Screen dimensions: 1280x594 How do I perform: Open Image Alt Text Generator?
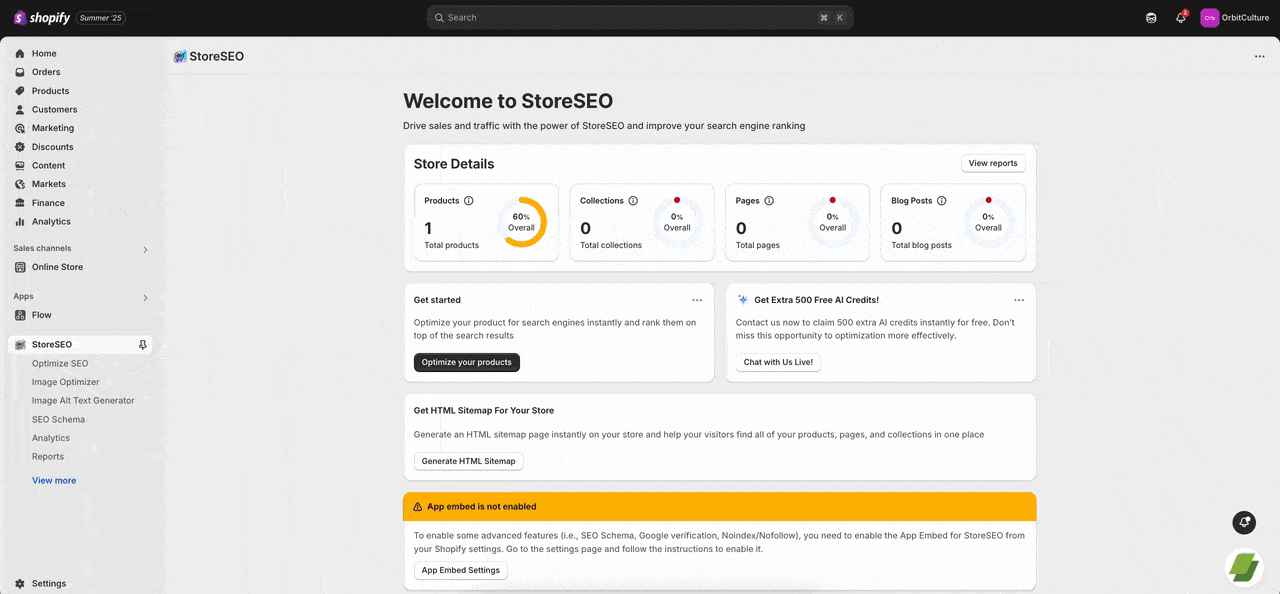click(83, 401)
